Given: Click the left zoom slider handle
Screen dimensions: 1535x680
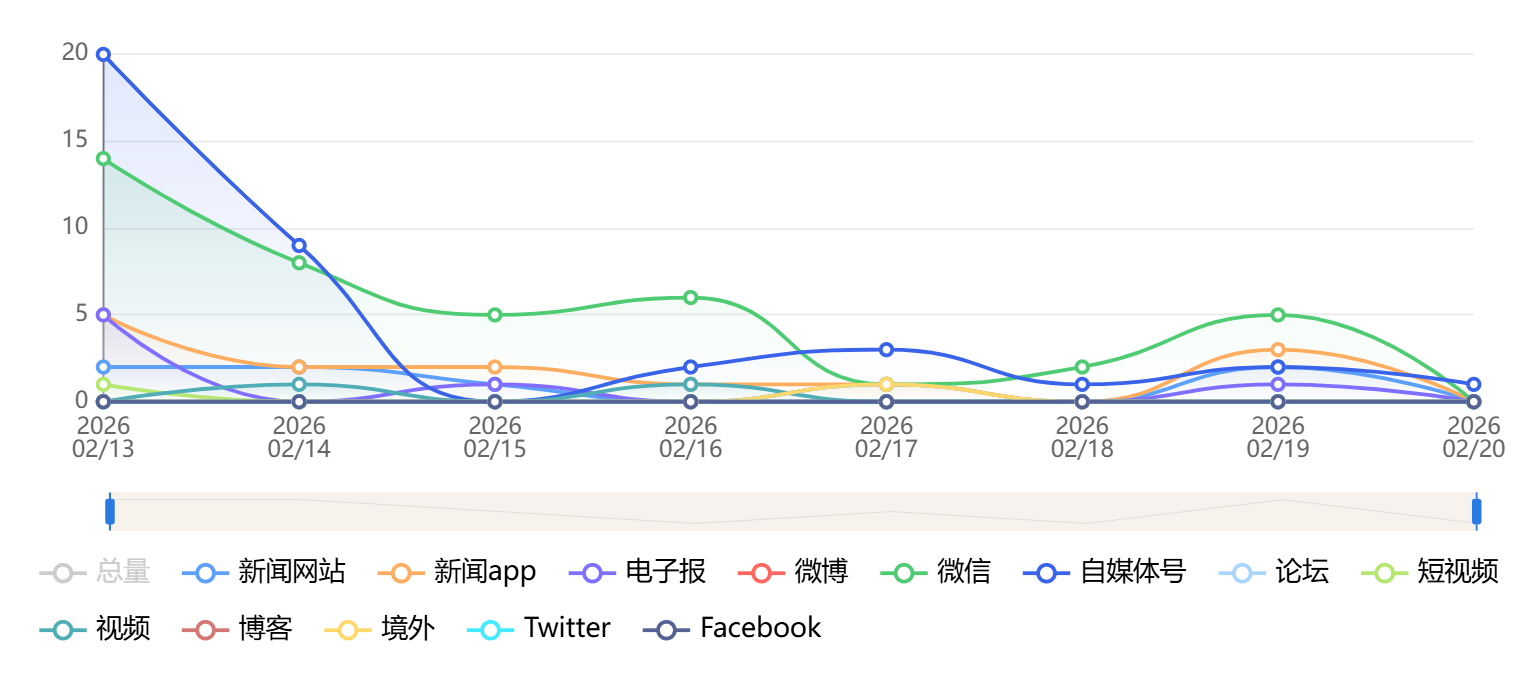Looking at the screenshot, I should pyautogui.click(x=110, y=511).
